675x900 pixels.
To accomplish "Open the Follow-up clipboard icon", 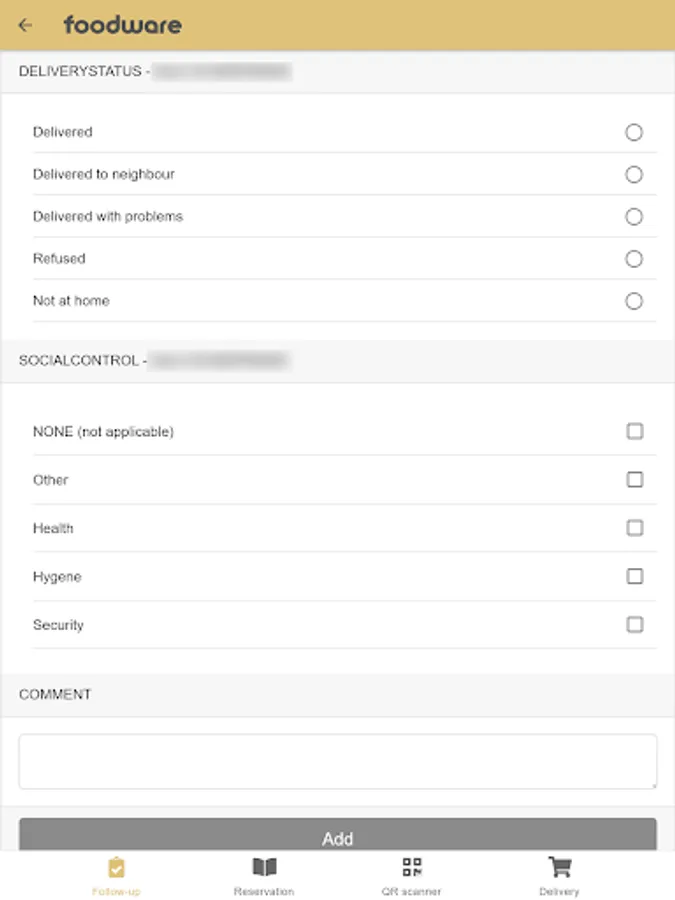I will click(116, 867).
